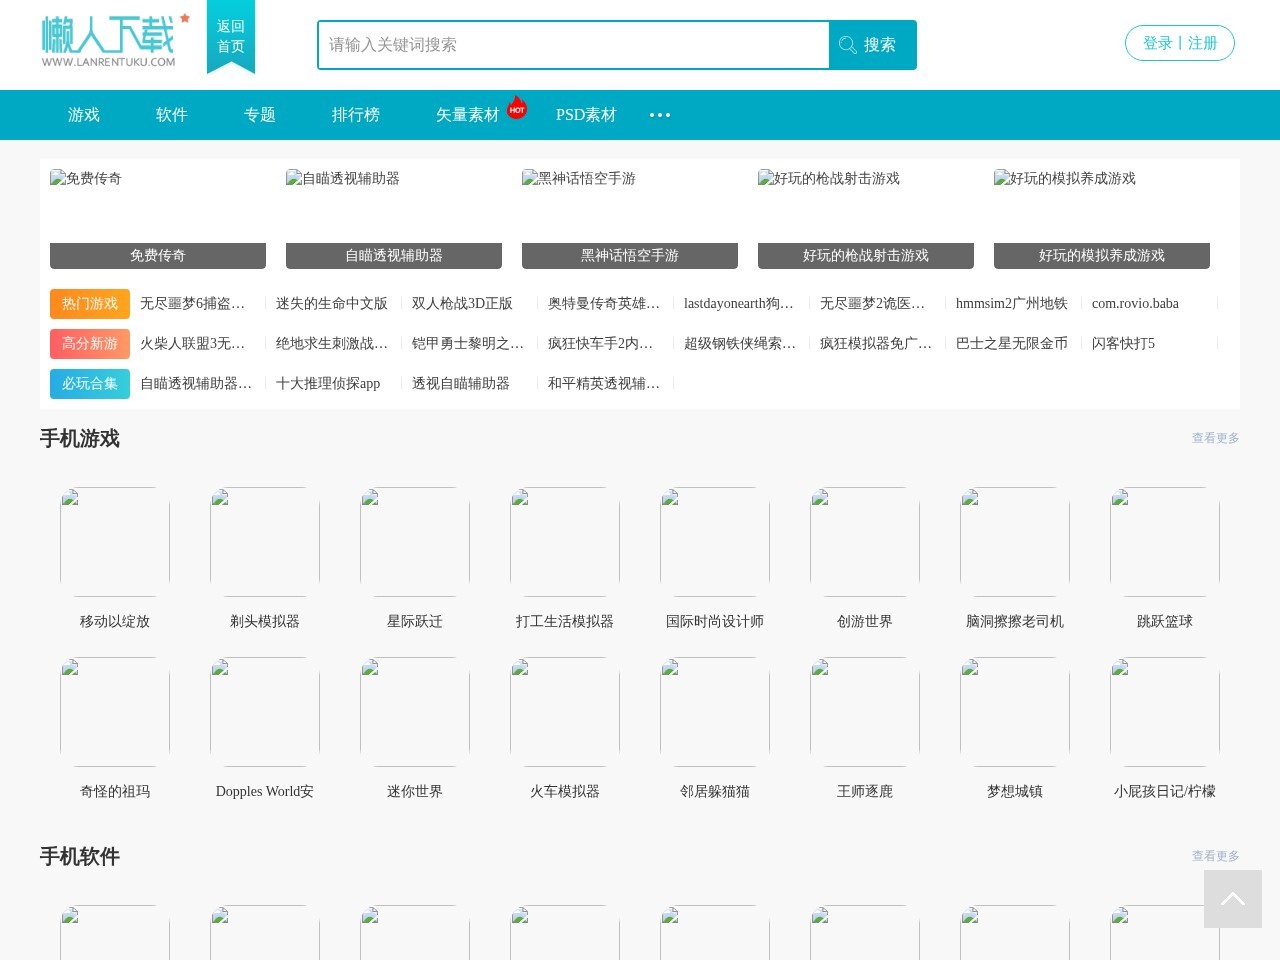Click the HOT badge on 矢量素材
Screen dimensions: 1280x960
click(x=517, y=107)
